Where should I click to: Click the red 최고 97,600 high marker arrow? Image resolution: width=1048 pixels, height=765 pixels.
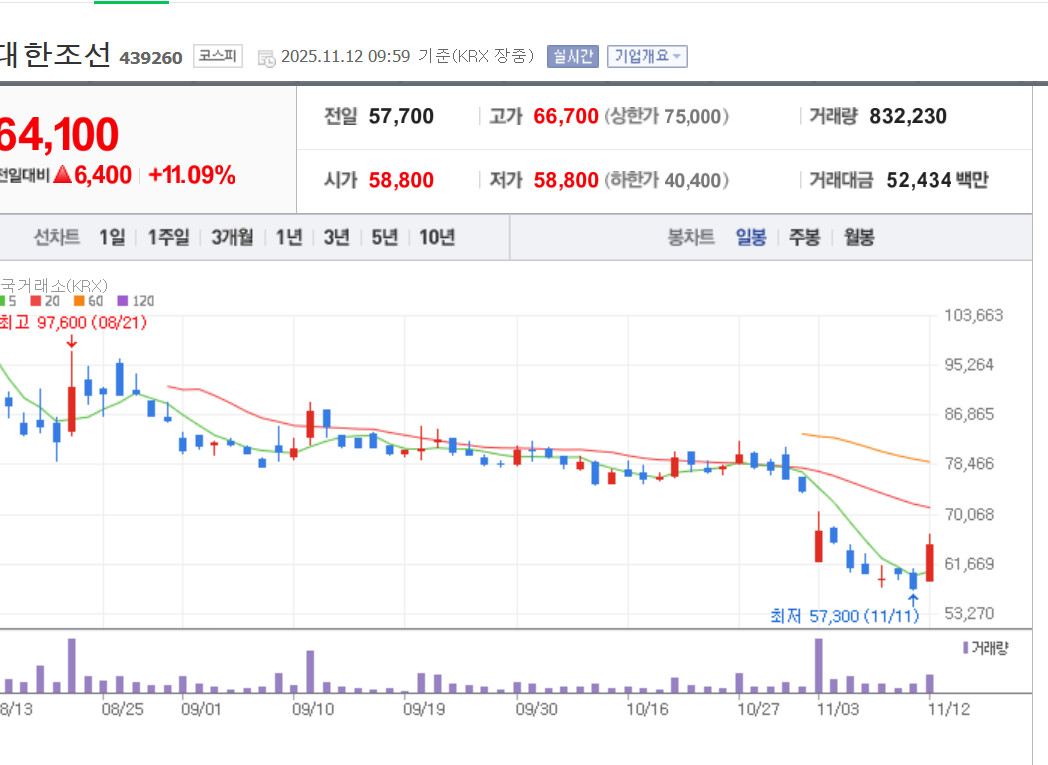pos(72,341)
